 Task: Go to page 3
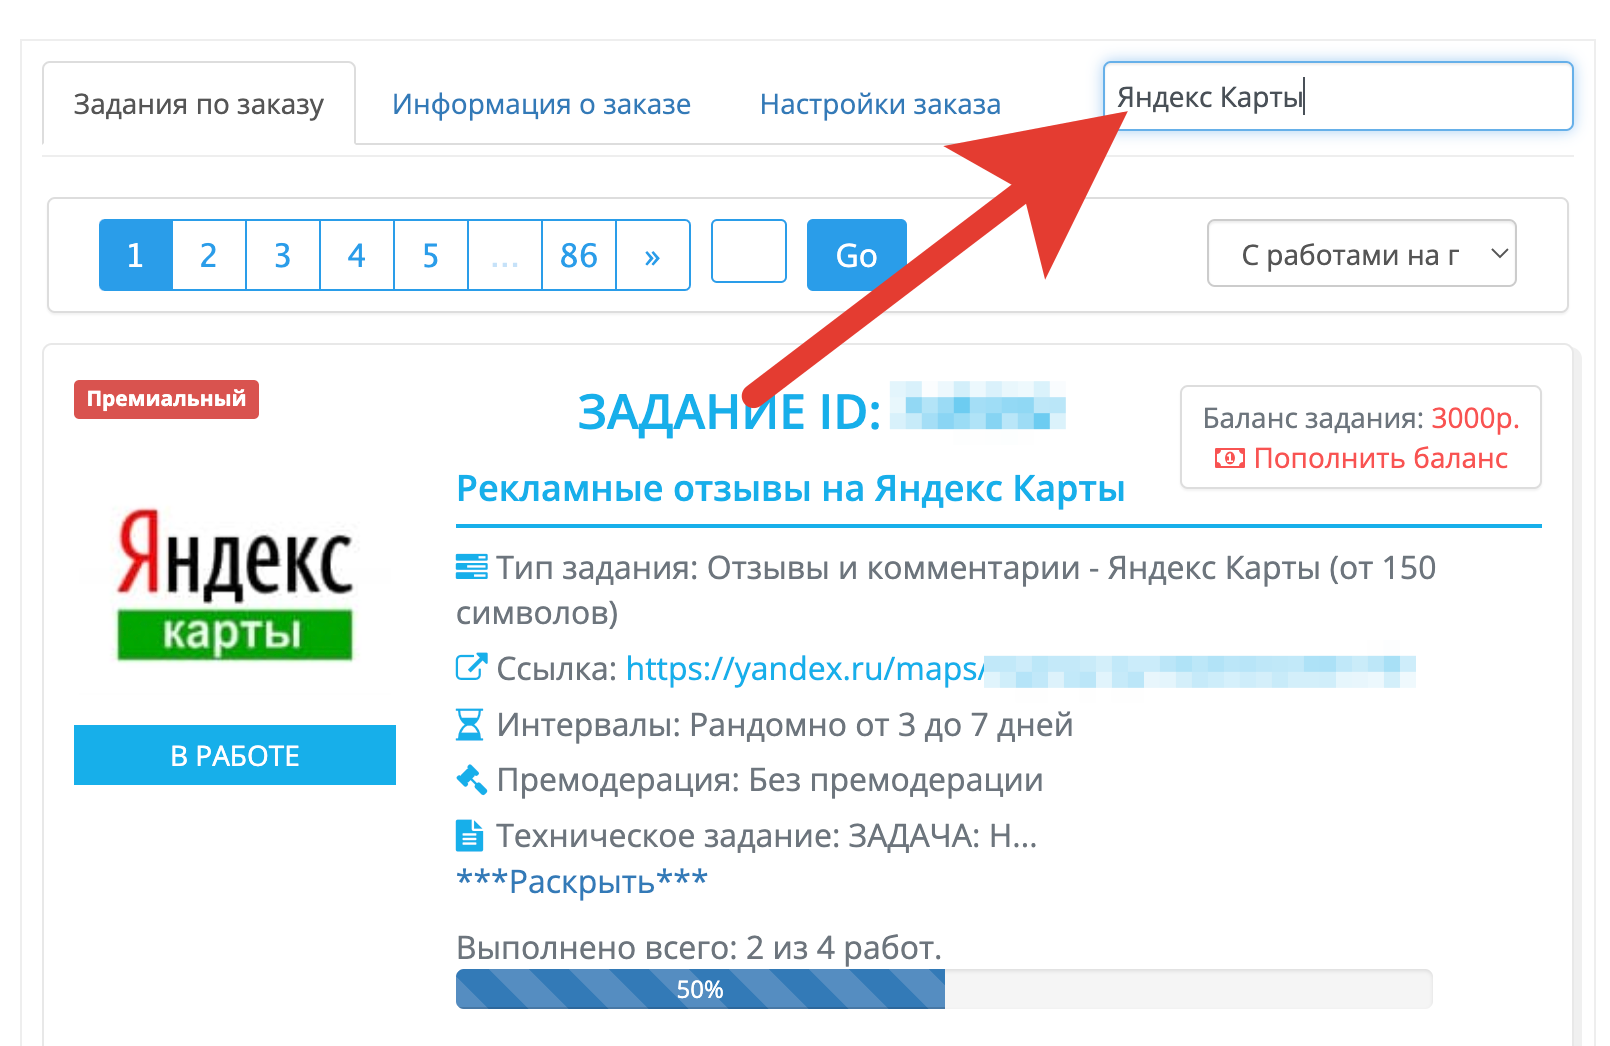tap(283, 255)
